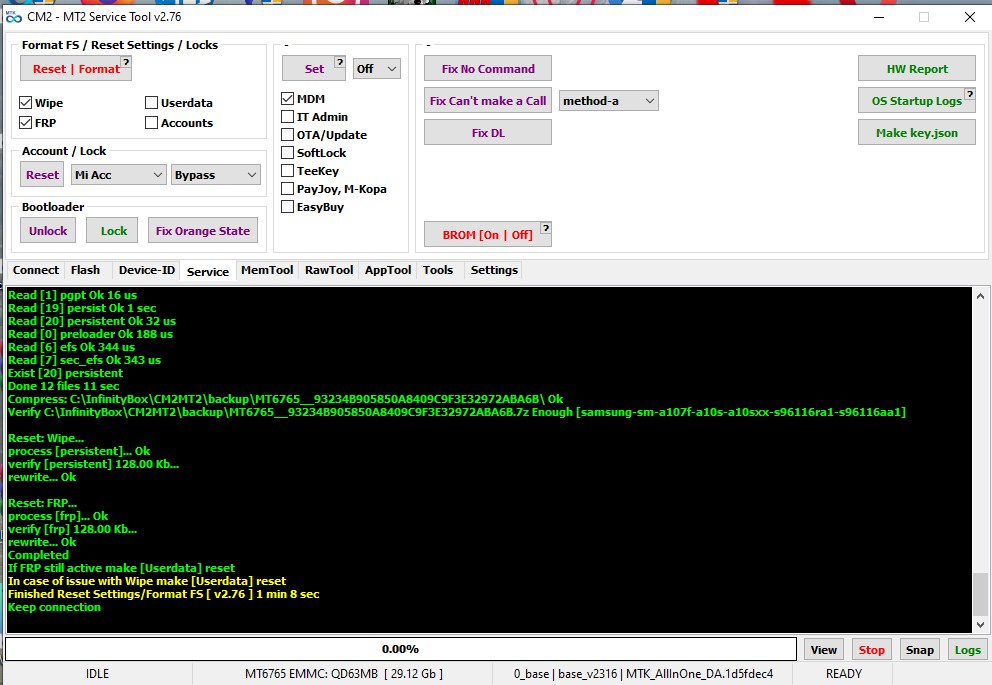This screenshot has height=685, width=992.
Task: Open the Mi Acc account dropdown
Action: (118, 175)
